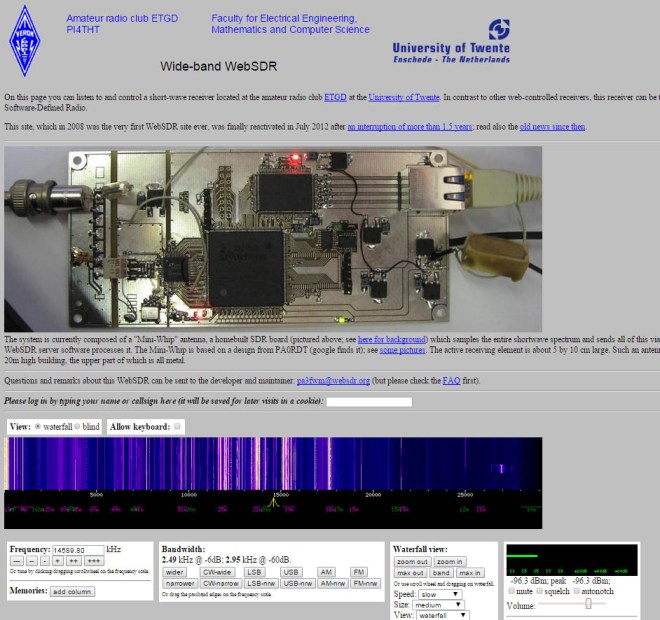Enable the Allow keyboard checkbox
Image resolution: width=660 pixels, height=620 pixels.
(x=178, y=426)
